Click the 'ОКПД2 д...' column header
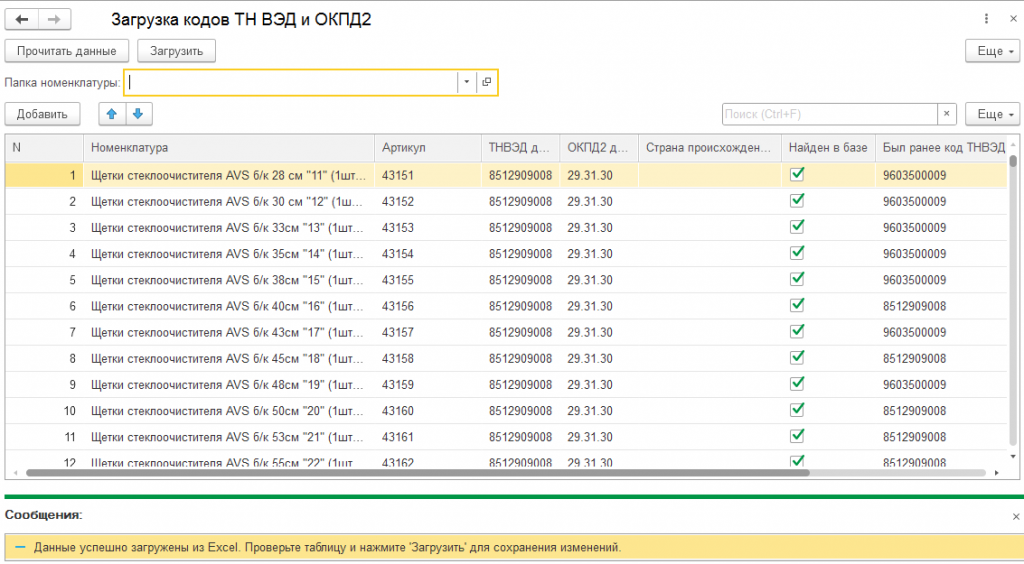 (599, 148)
